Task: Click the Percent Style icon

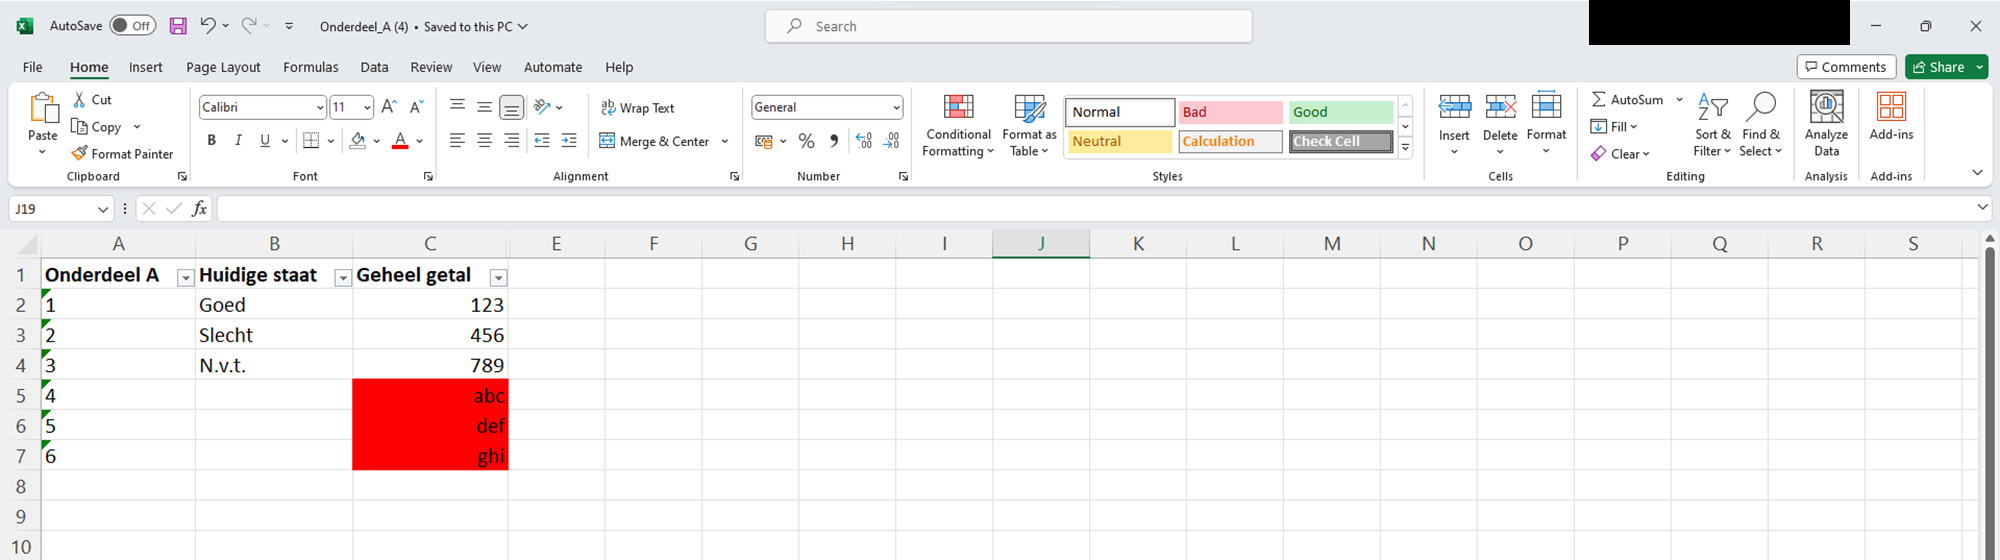Action: point(806,141)
